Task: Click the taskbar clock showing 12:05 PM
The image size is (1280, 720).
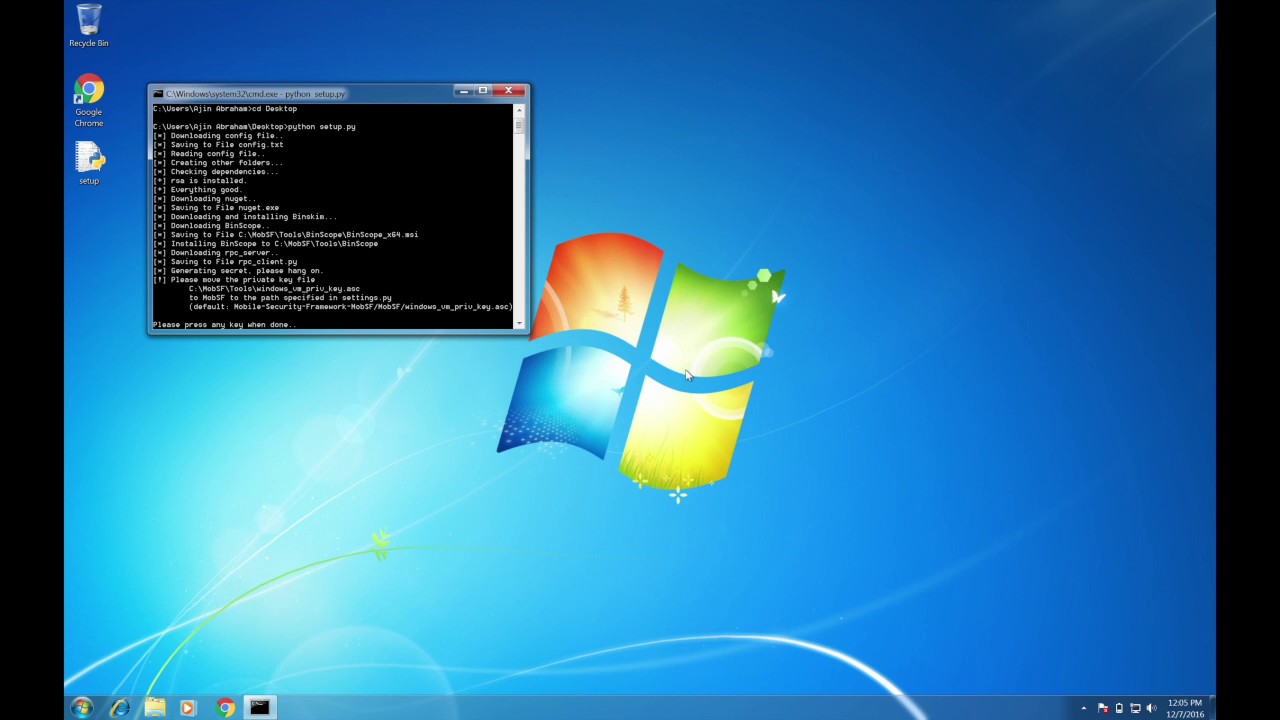Action: [x=1185, y=708]
